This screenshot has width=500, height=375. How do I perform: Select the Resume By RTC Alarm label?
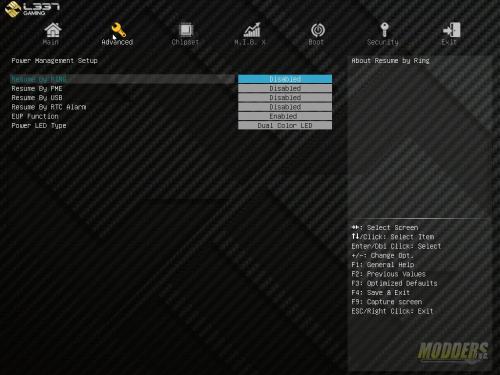coord(49,107)
